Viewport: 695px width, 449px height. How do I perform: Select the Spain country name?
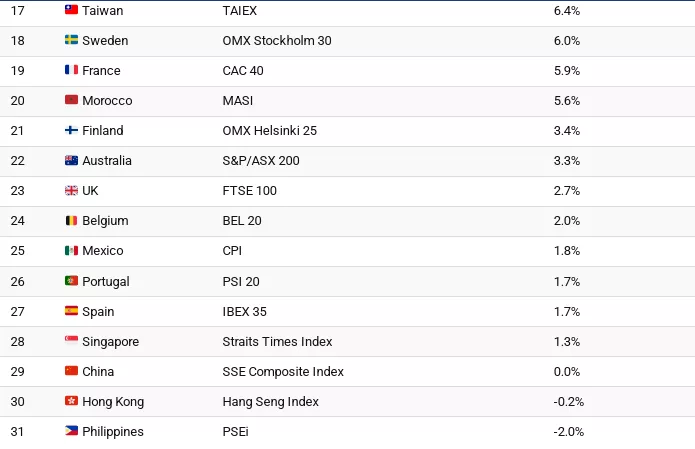(x=99, y=311)
